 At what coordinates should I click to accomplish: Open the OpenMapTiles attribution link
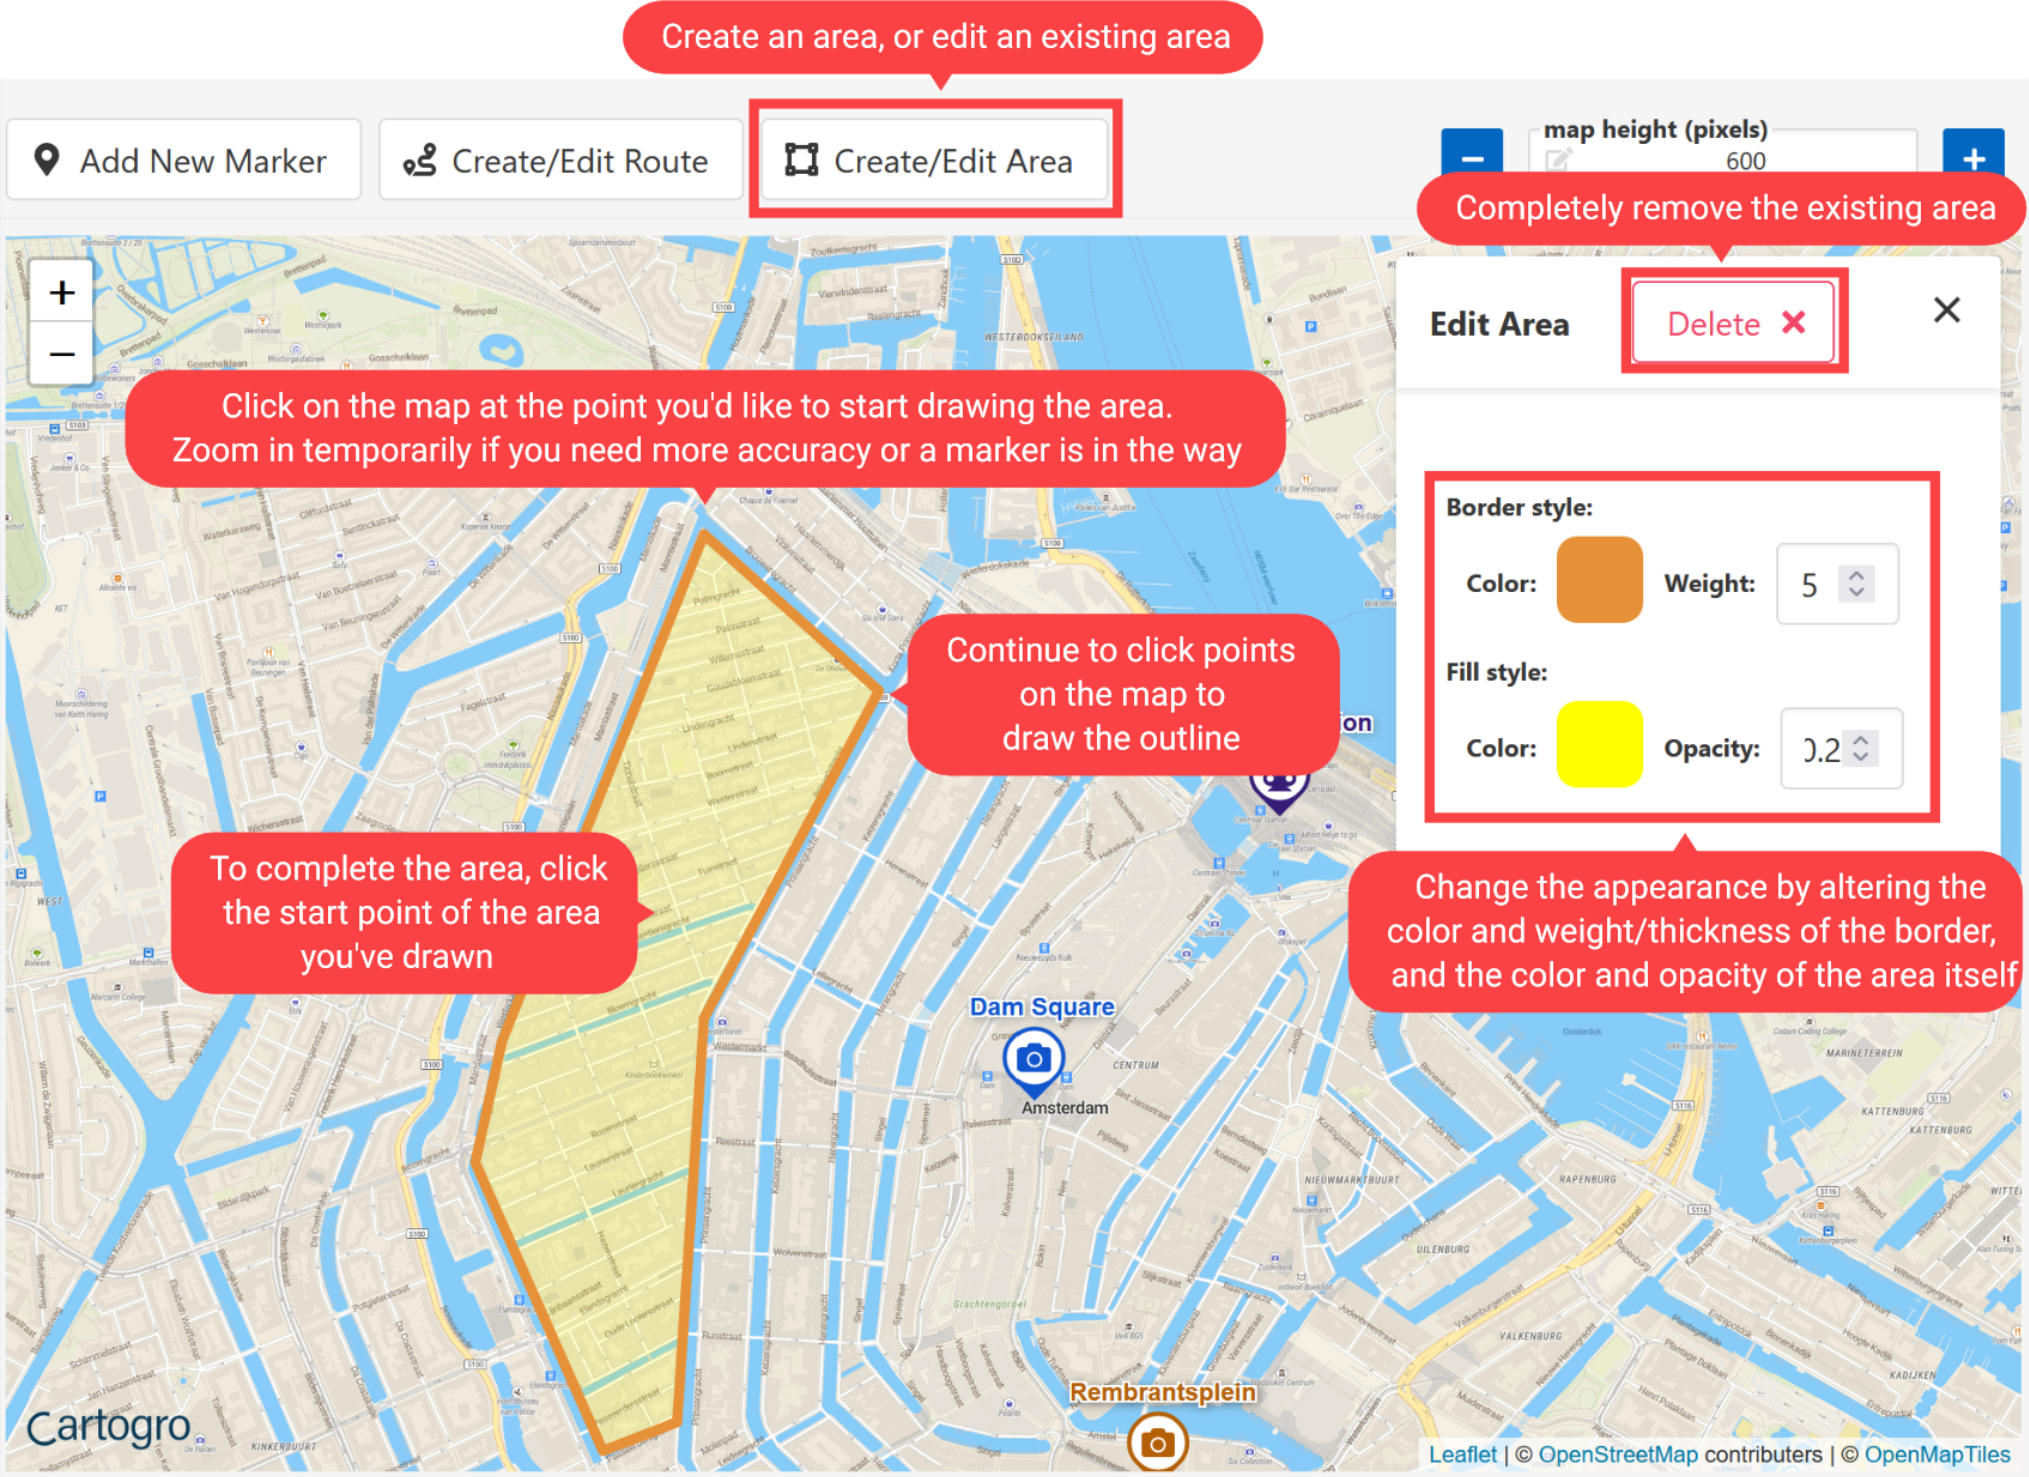click(1936, 1455)
